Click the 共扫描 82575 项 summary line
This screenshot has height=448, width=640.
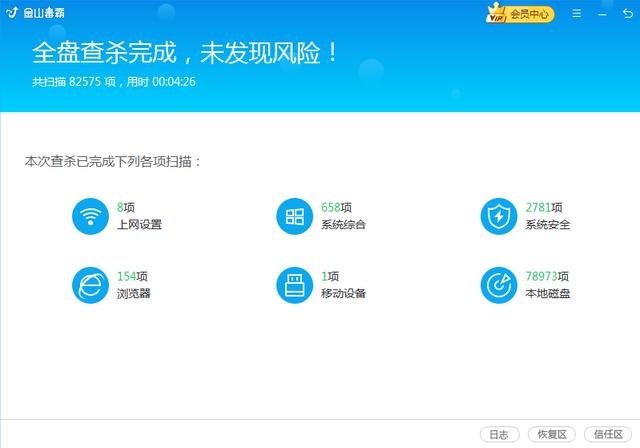pyautogui.click(x=114, y=82)
